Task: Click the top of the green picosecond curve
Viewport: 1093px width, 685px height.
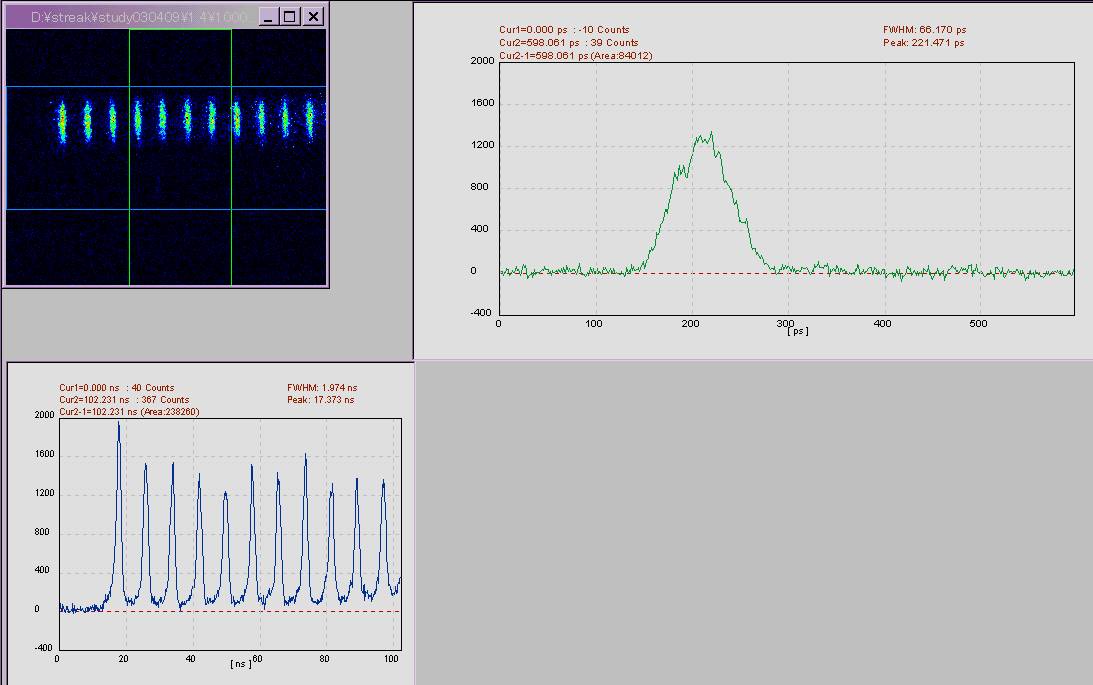Action: [710, 134]
